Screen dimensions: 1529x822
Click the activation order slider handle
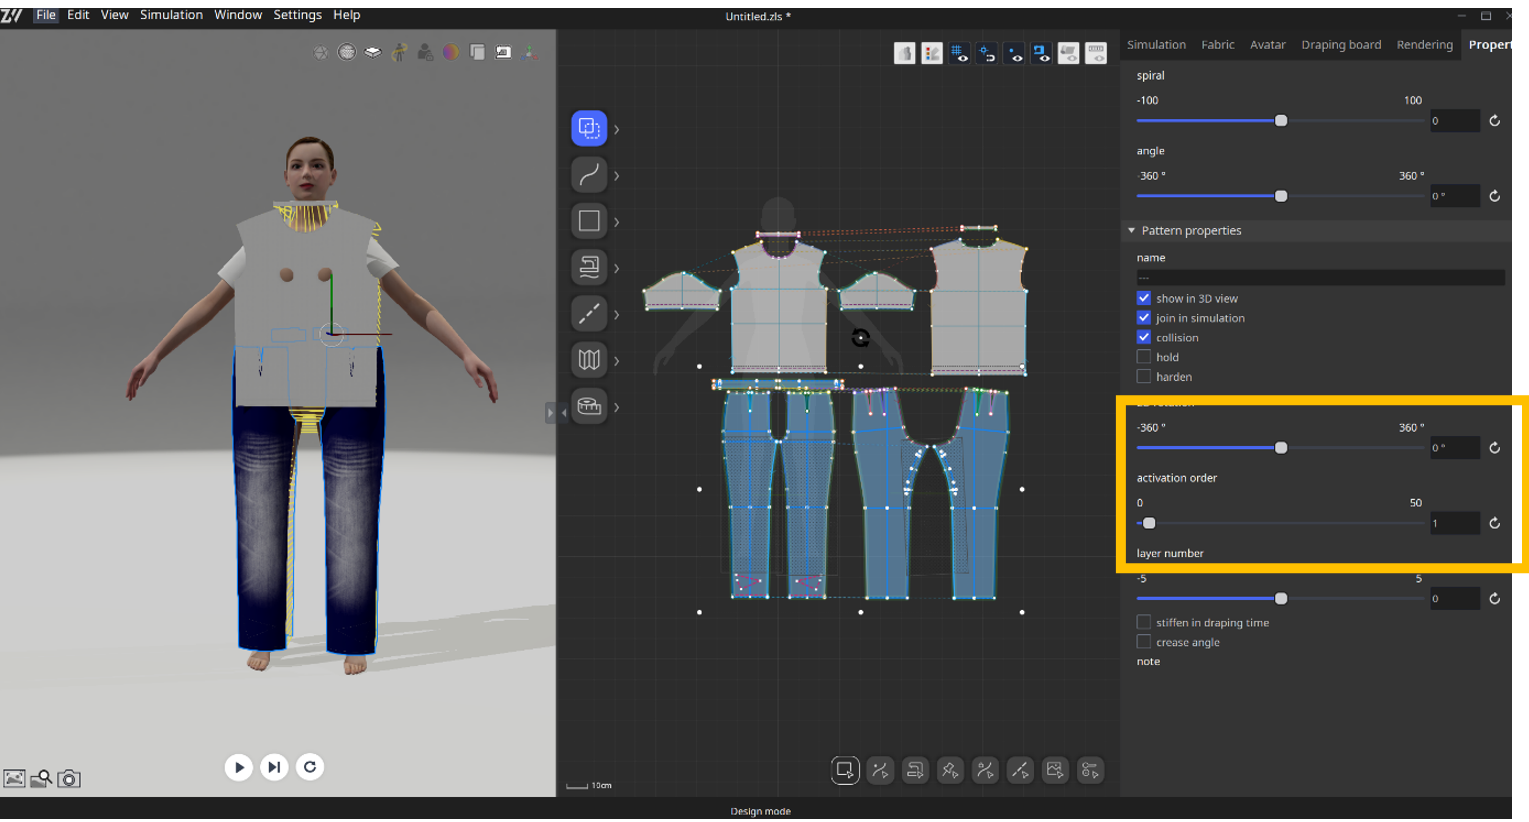click(1149, 523)
